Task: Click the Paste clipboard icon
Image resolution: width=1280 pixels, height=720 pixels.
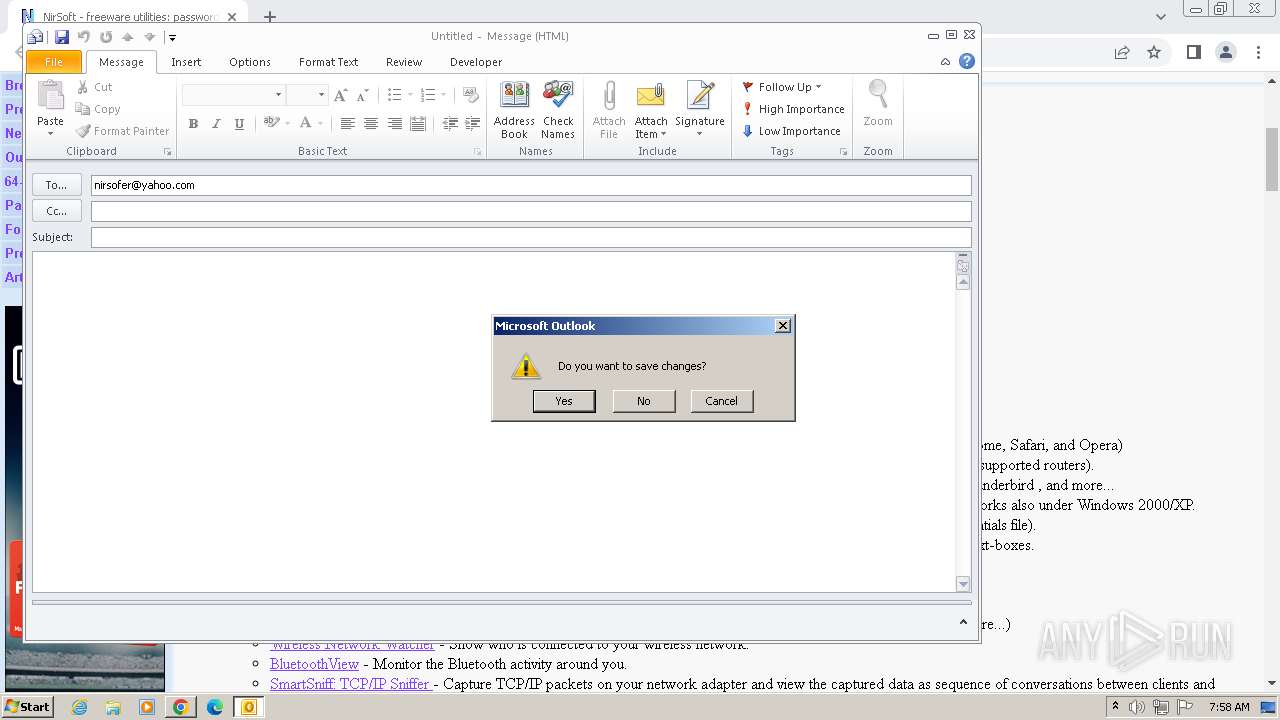Action: point(50,96)
